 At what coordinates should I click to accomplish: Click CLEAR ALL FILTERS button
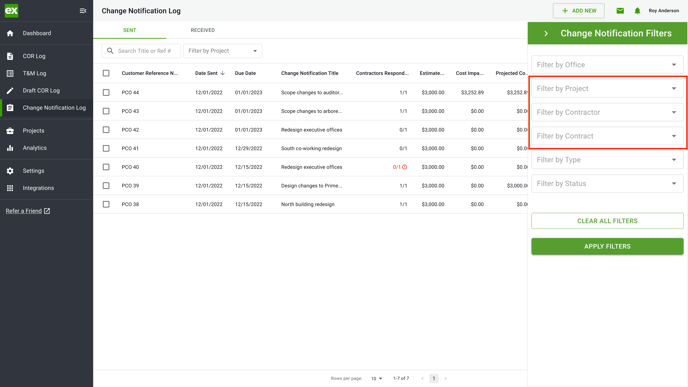[607, 221]
